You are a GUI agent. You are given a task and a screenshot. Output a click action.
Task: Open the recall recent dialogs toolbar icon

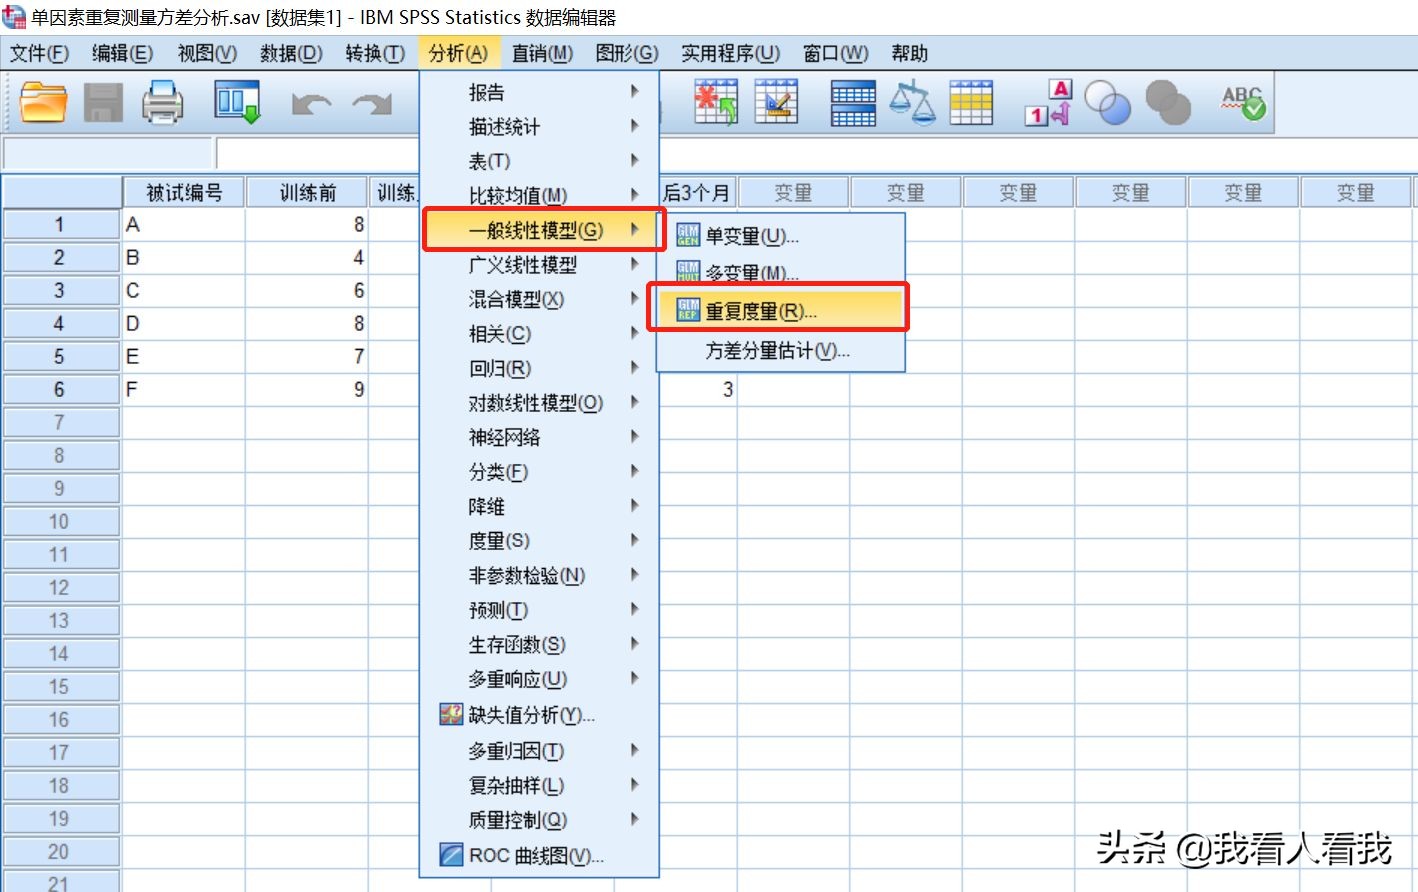(x=238, y=102)
